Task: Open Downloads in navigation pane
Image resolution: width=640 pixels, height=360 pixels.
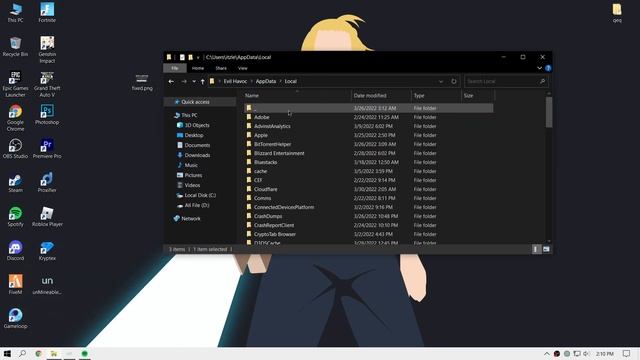Action: point(197,155)
